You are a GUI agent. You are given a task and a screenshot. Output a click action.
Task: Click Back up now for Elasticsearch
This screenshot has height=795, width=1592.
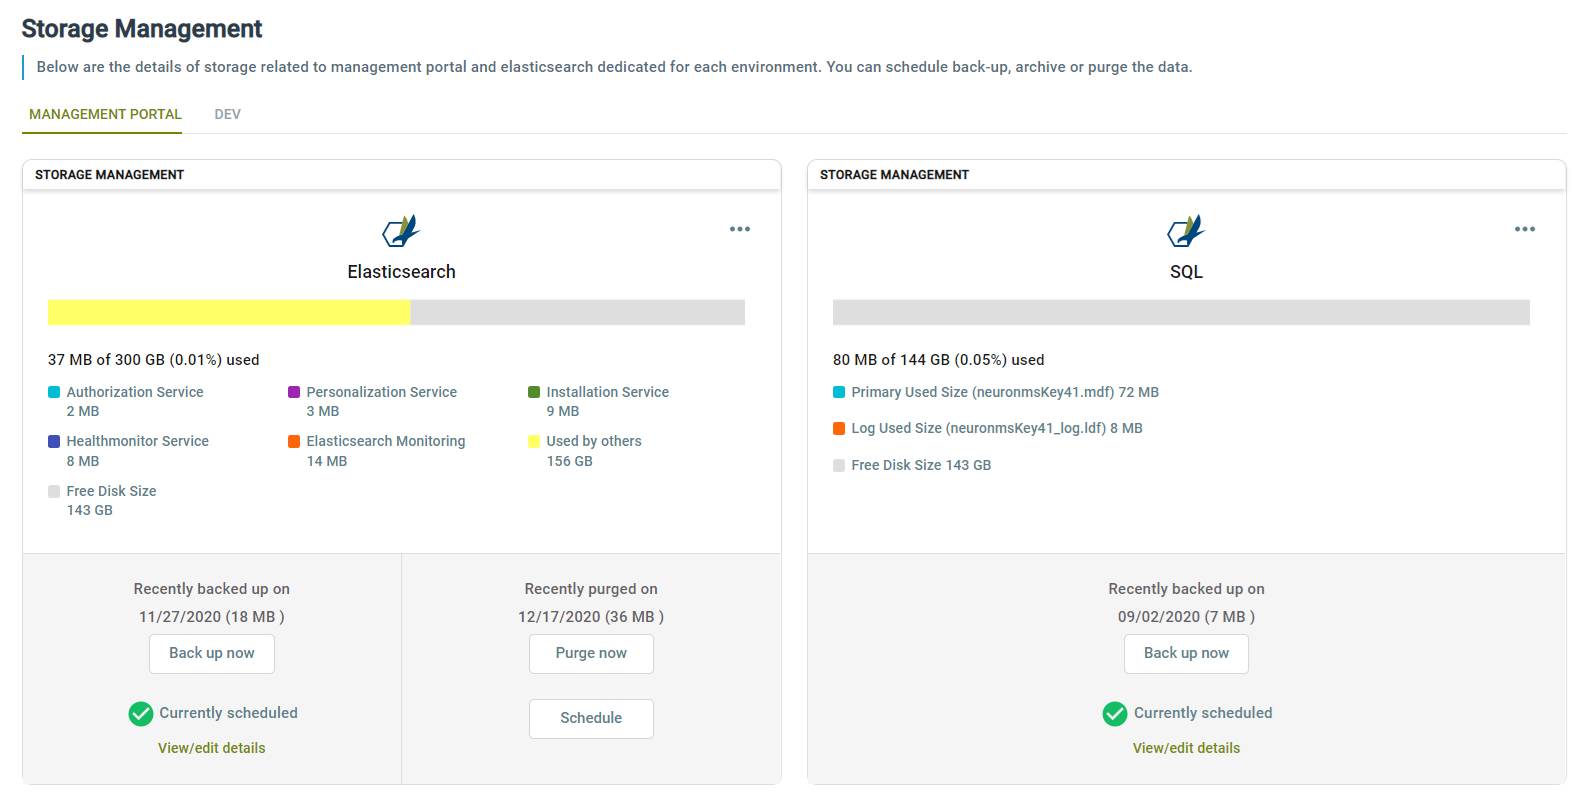click(x=212, y=653)
